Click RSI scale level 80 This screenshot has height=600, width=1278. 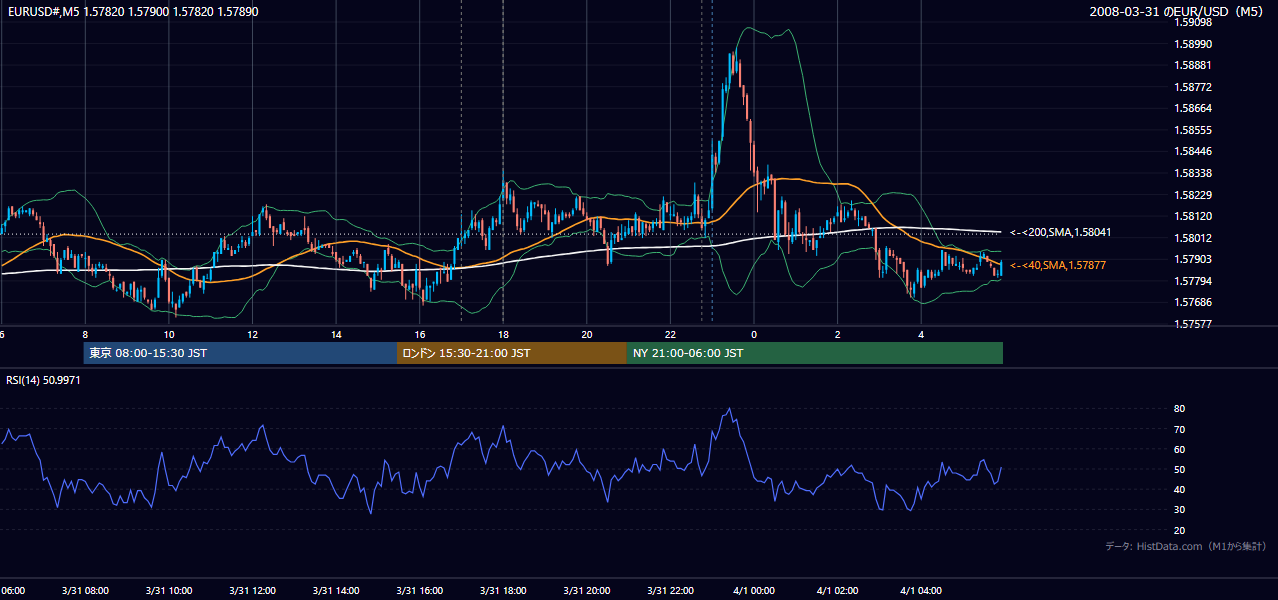click(x=1179, y=409)
